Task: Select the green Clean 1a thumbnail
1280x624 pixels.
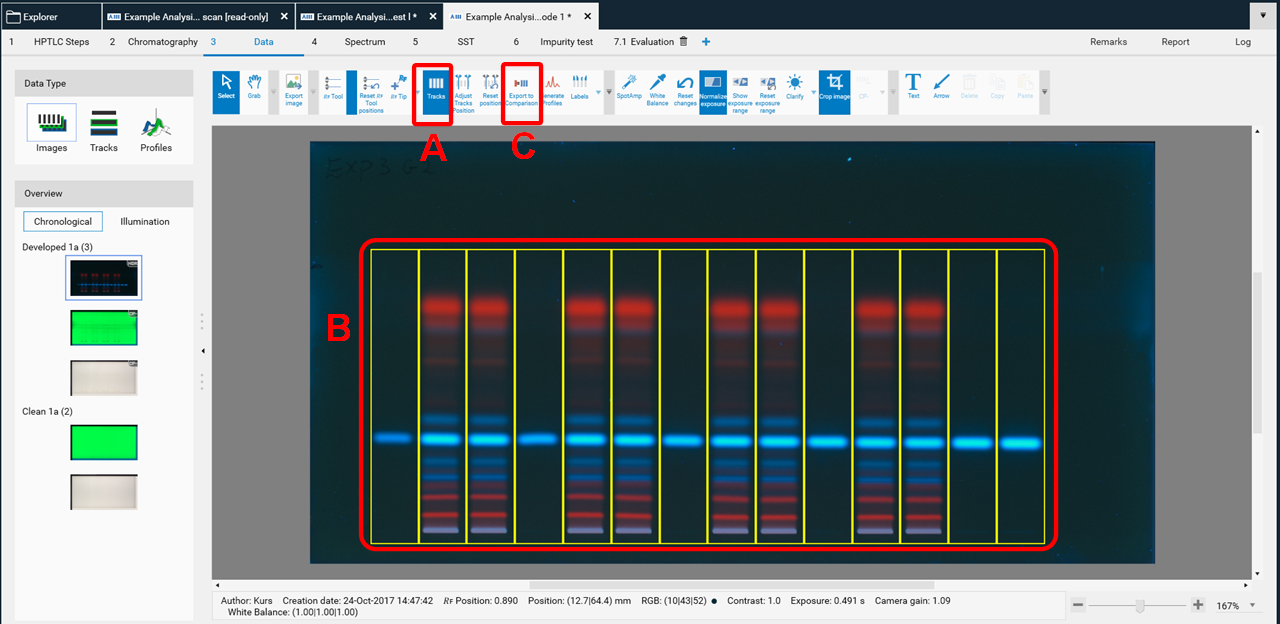Action: point(104,442)
